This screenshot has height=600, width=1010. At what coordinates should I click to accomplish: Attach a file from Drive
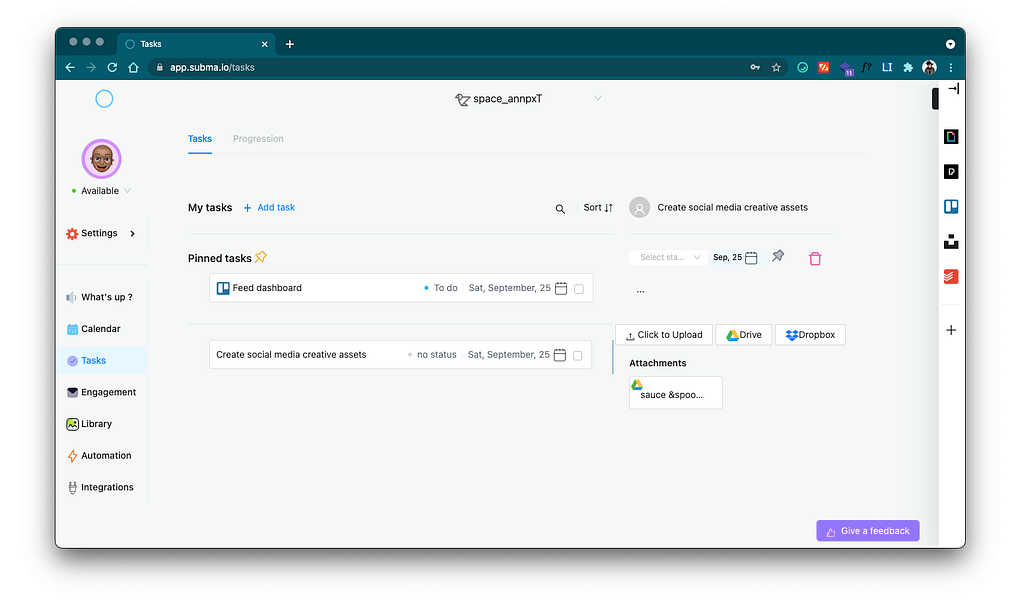744,335
